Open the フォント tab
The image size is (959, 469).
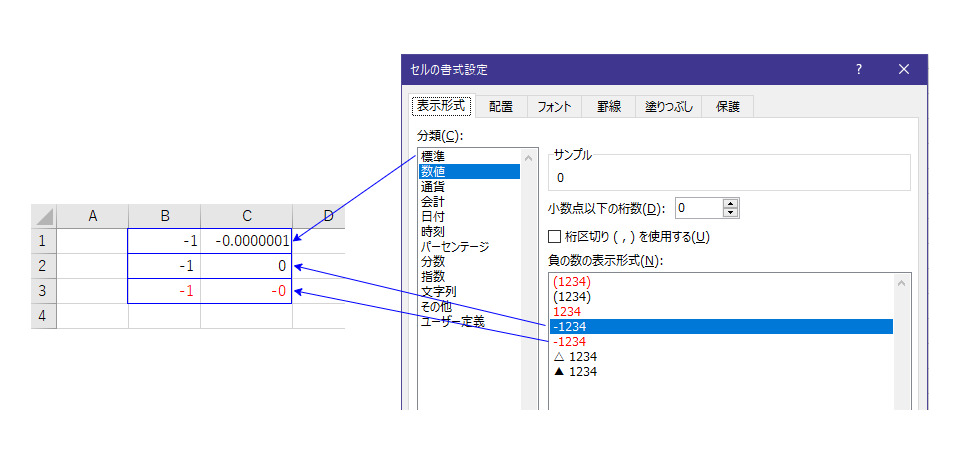click(554, 106)
